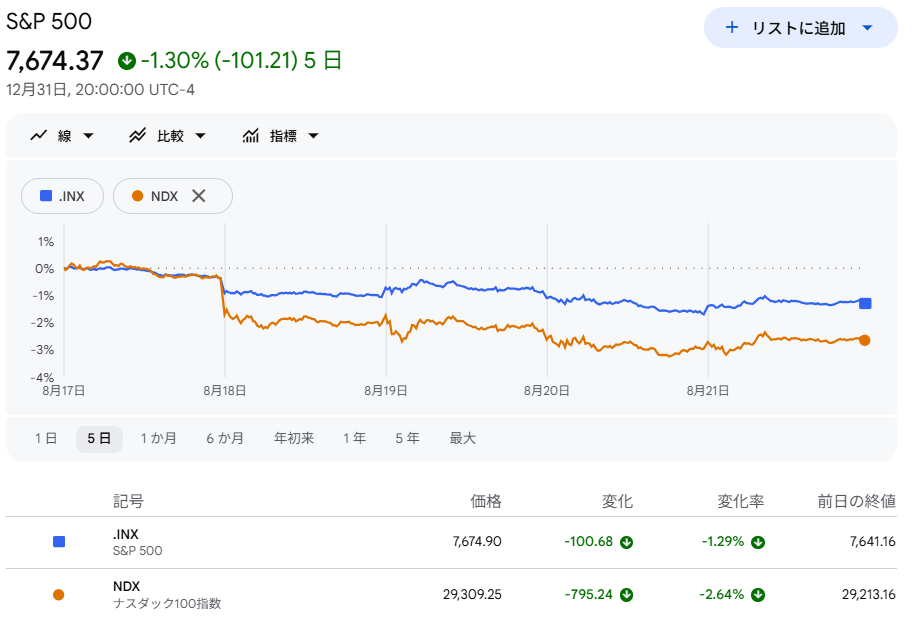Select the 年初来 range tab
This screenshot has height=618, width=919.
click(x=294, y=439)
